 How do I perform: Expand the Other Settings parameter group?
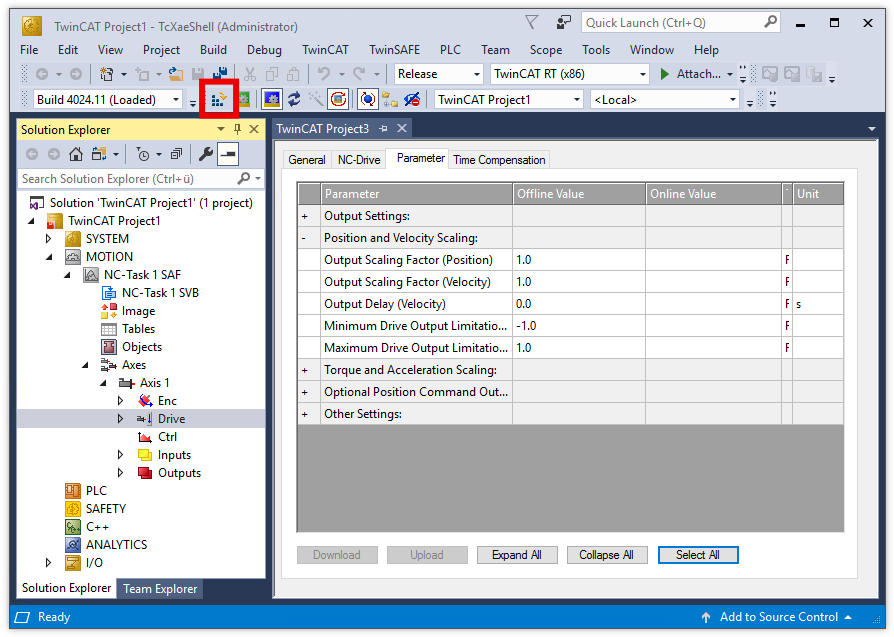(304, 415)
